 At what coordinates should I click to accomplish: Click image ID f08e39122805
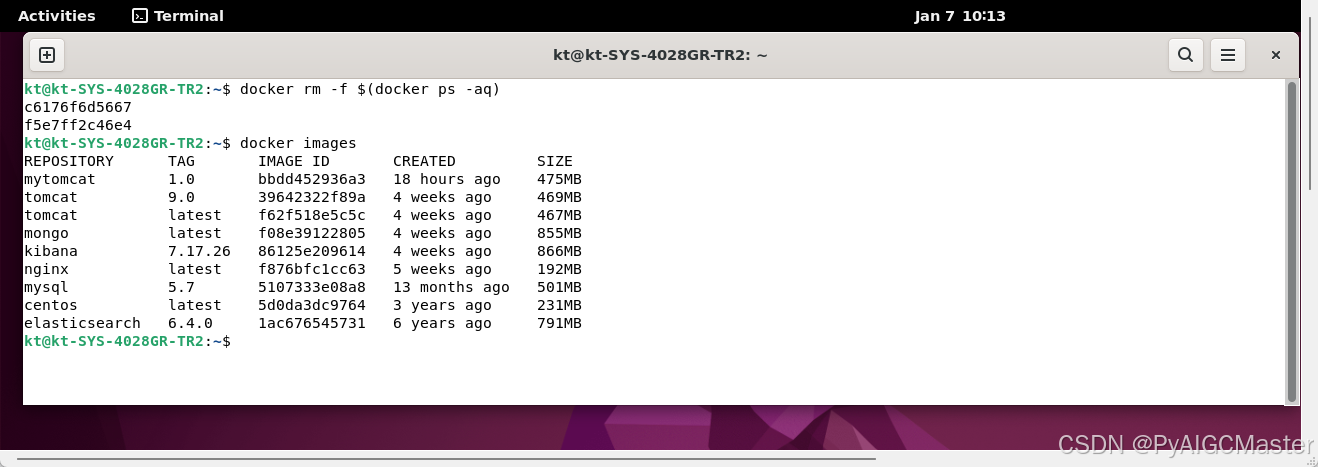pos(312,233)
